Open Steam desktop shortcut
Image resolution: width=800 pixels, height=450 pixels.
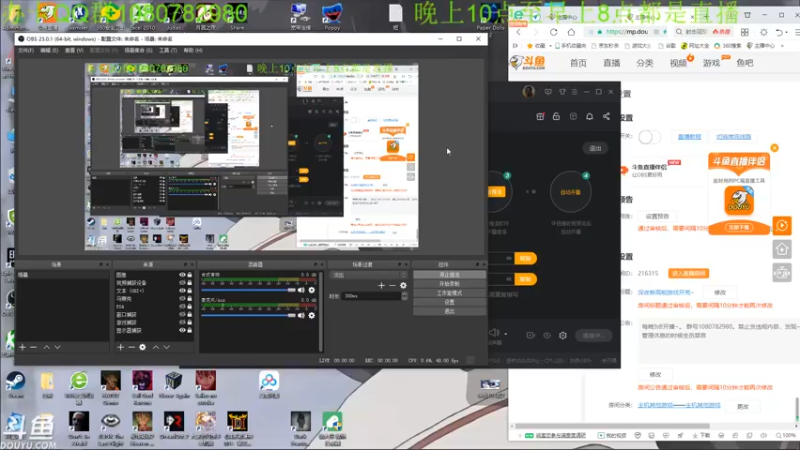pyautogui.click(x=15, y=385)
